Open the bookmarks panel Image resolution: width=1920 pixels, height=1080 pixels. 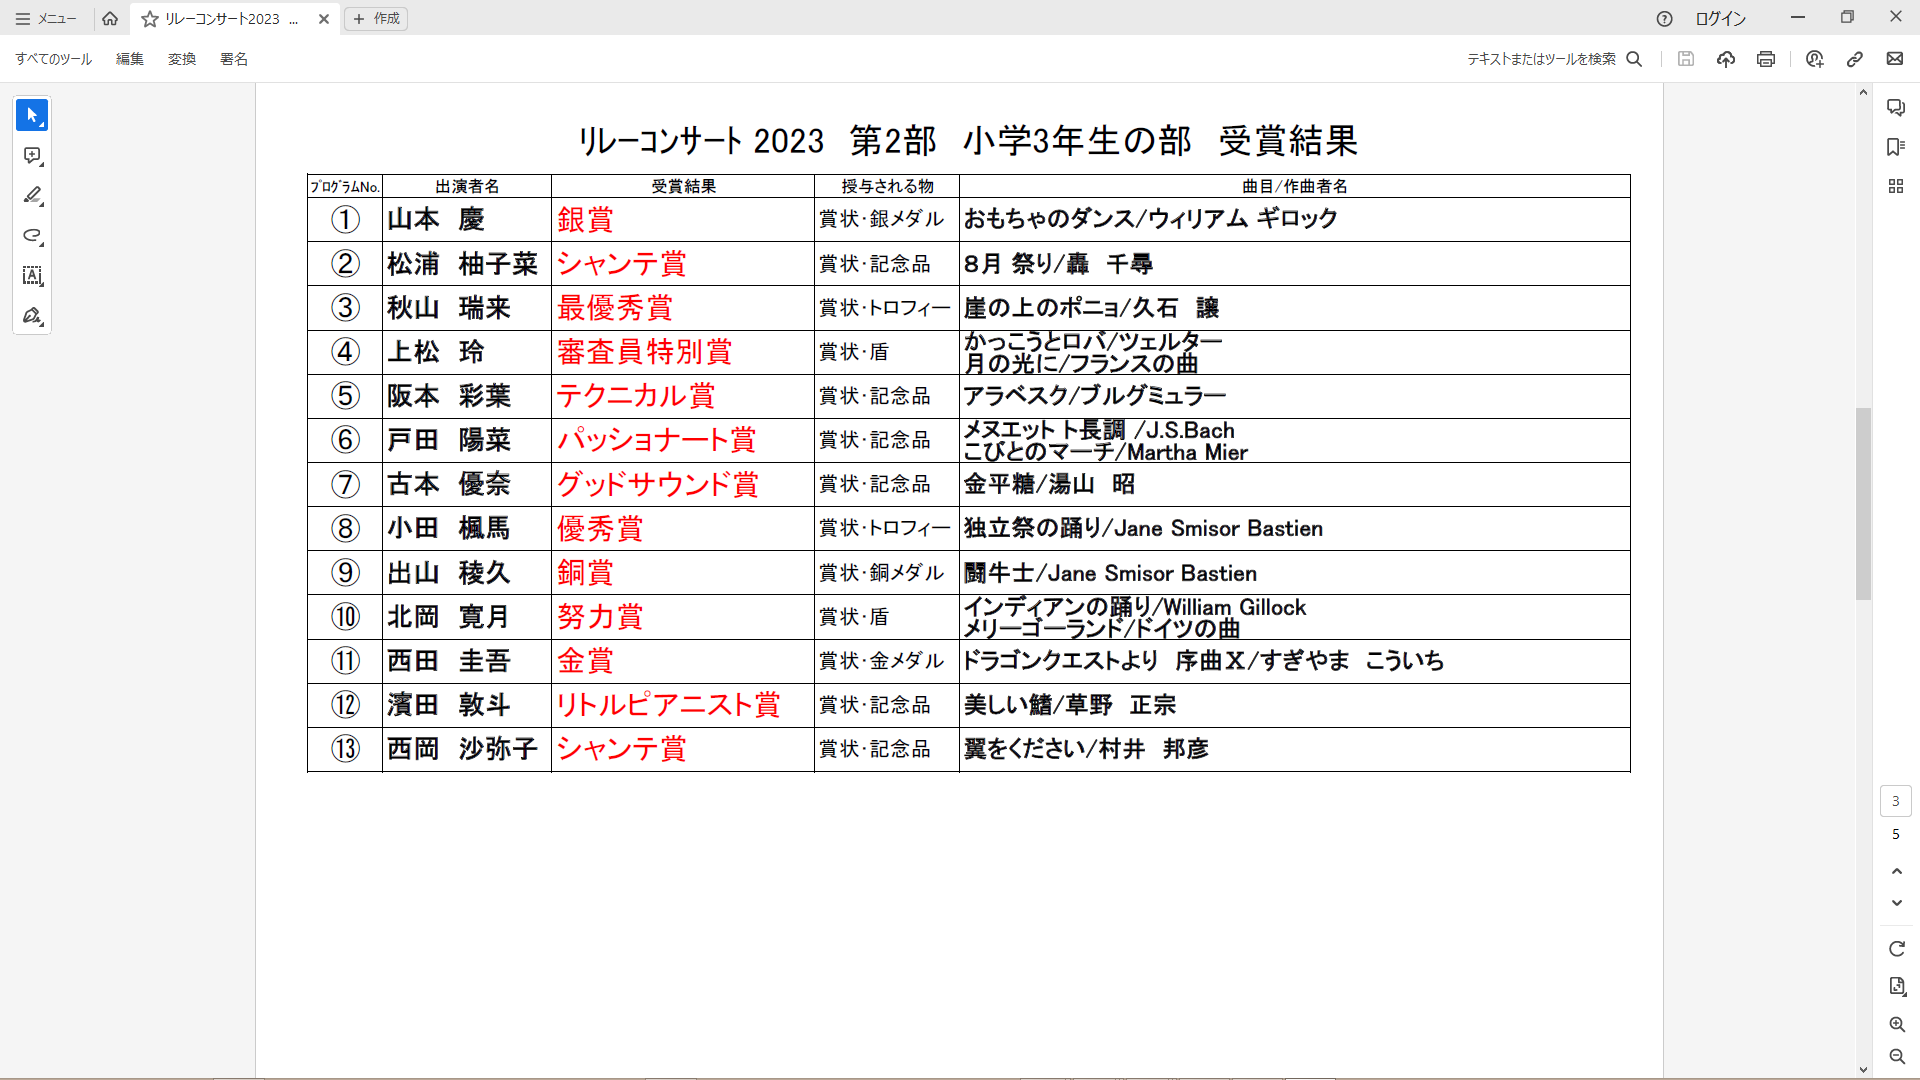pos(1896,147)
